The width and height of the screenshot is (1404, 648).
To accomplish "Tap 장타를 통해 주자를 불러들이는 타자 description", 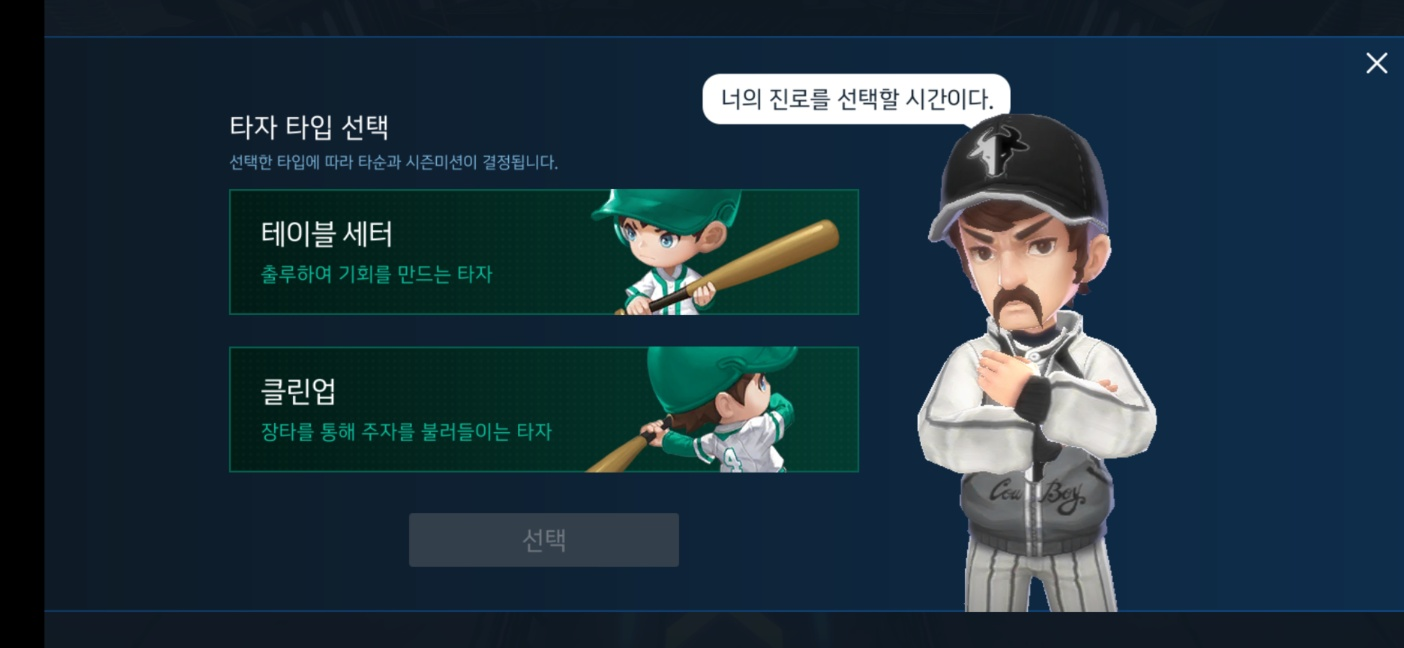I will click(406, 431).
